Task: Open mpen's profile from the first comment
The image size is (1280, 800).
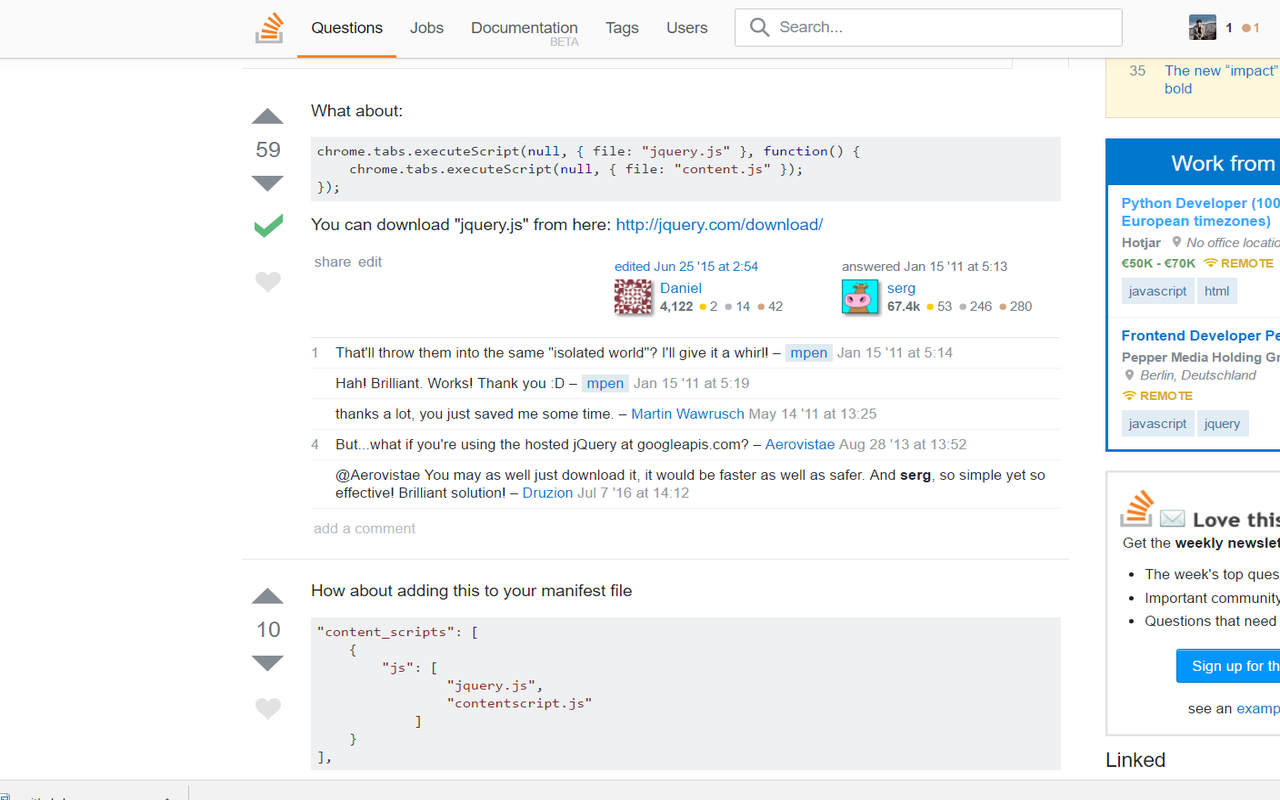Action: pos(809,353)
